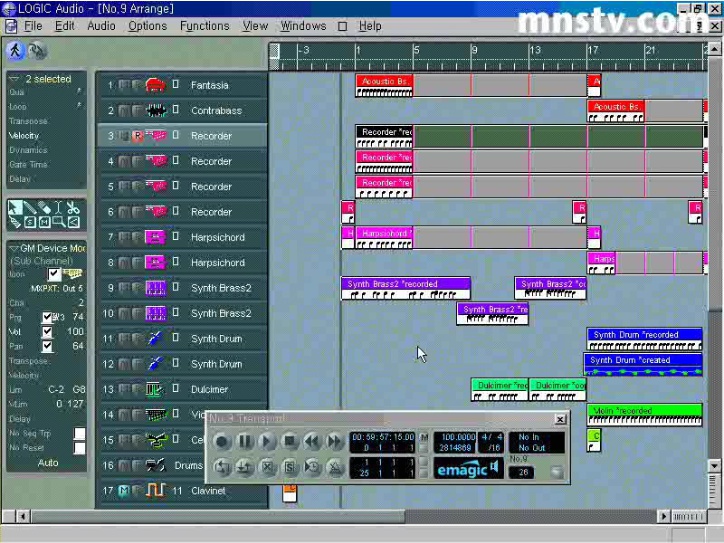The width and height of the screenshot is (724, 543).
Task: Select the Eraser tool in toolbox
Action: coord(44,208)
